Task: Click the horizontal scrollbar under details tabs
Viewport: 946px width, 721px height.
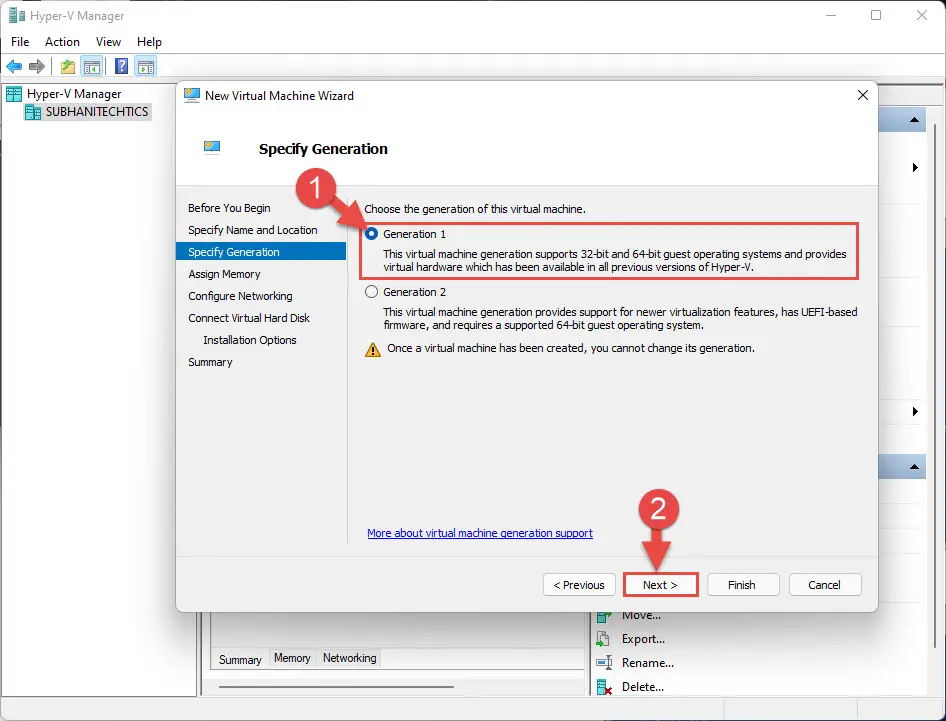Action: pyautogui.click(x=336, y=687)
